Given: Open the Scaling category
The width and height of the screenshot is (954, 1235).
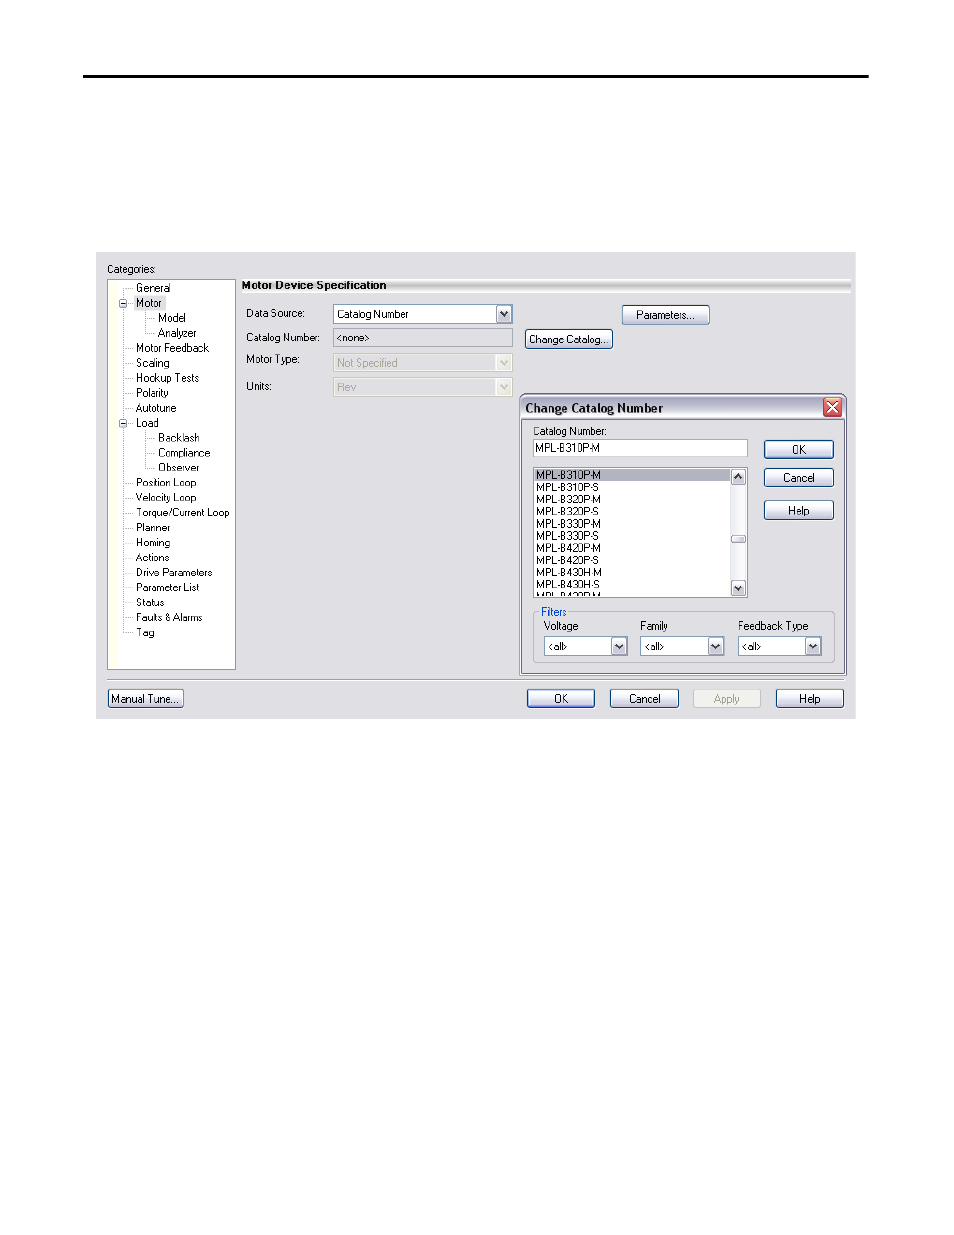Looking at the screenshot, I should coord(153,363).
